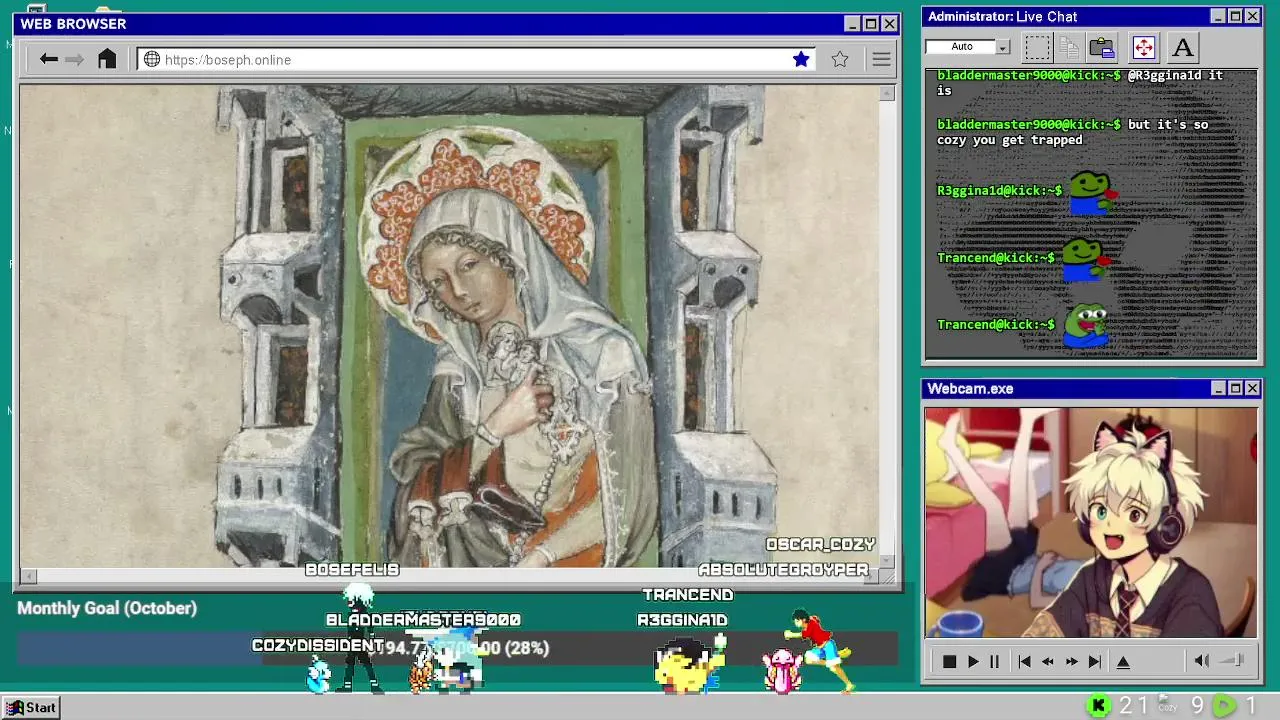Click the COZYDISSIDENT name label

[318, 645]
